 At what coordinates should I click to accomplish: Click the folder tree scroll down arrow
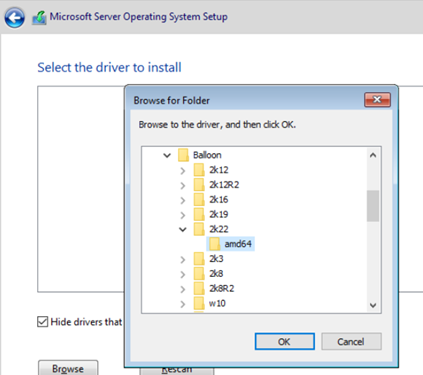(373, 305)
